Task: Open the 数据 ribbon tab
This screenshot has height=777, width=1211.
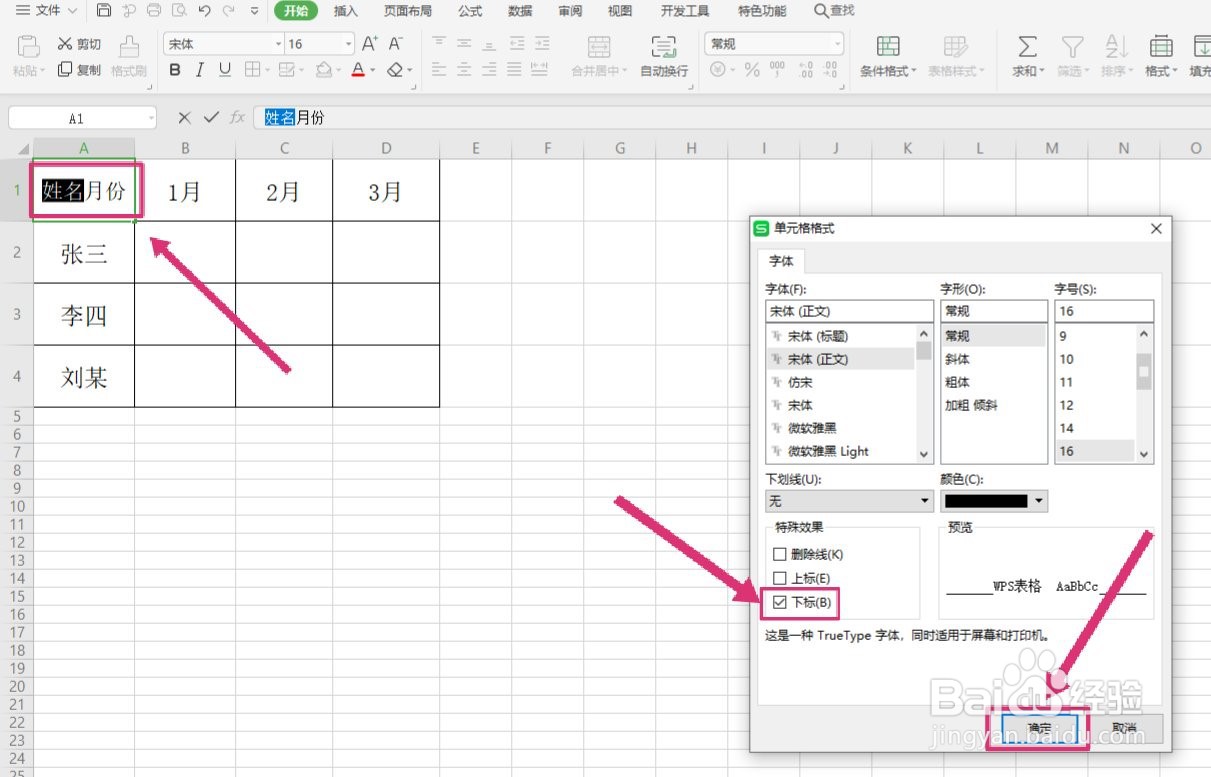Action: coord(520,11)
